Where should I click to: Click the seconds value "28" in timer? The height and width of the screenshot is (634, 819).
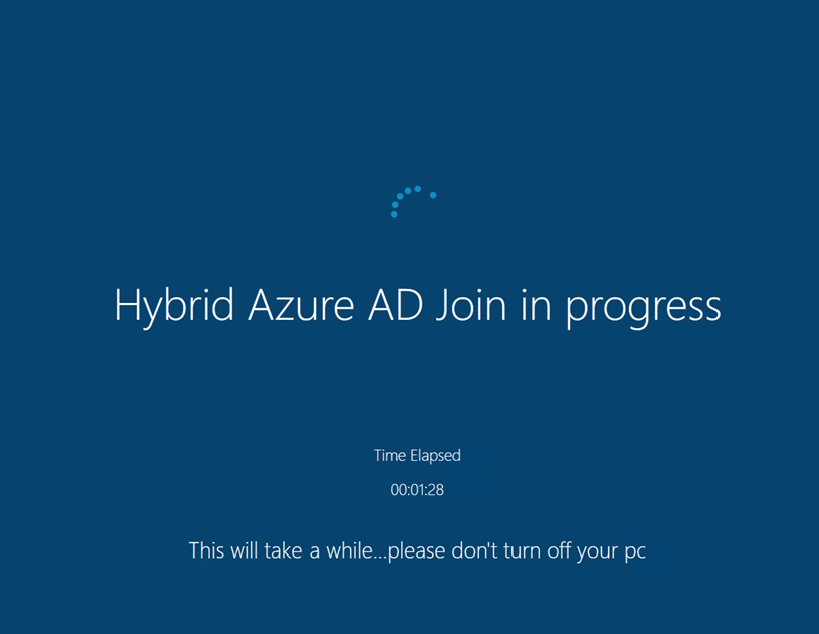435,490
